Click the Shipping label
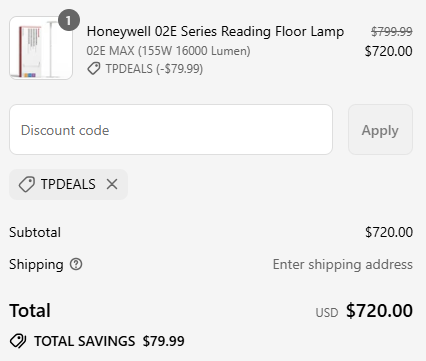This screenshot has width=426, height=361. 36,265
